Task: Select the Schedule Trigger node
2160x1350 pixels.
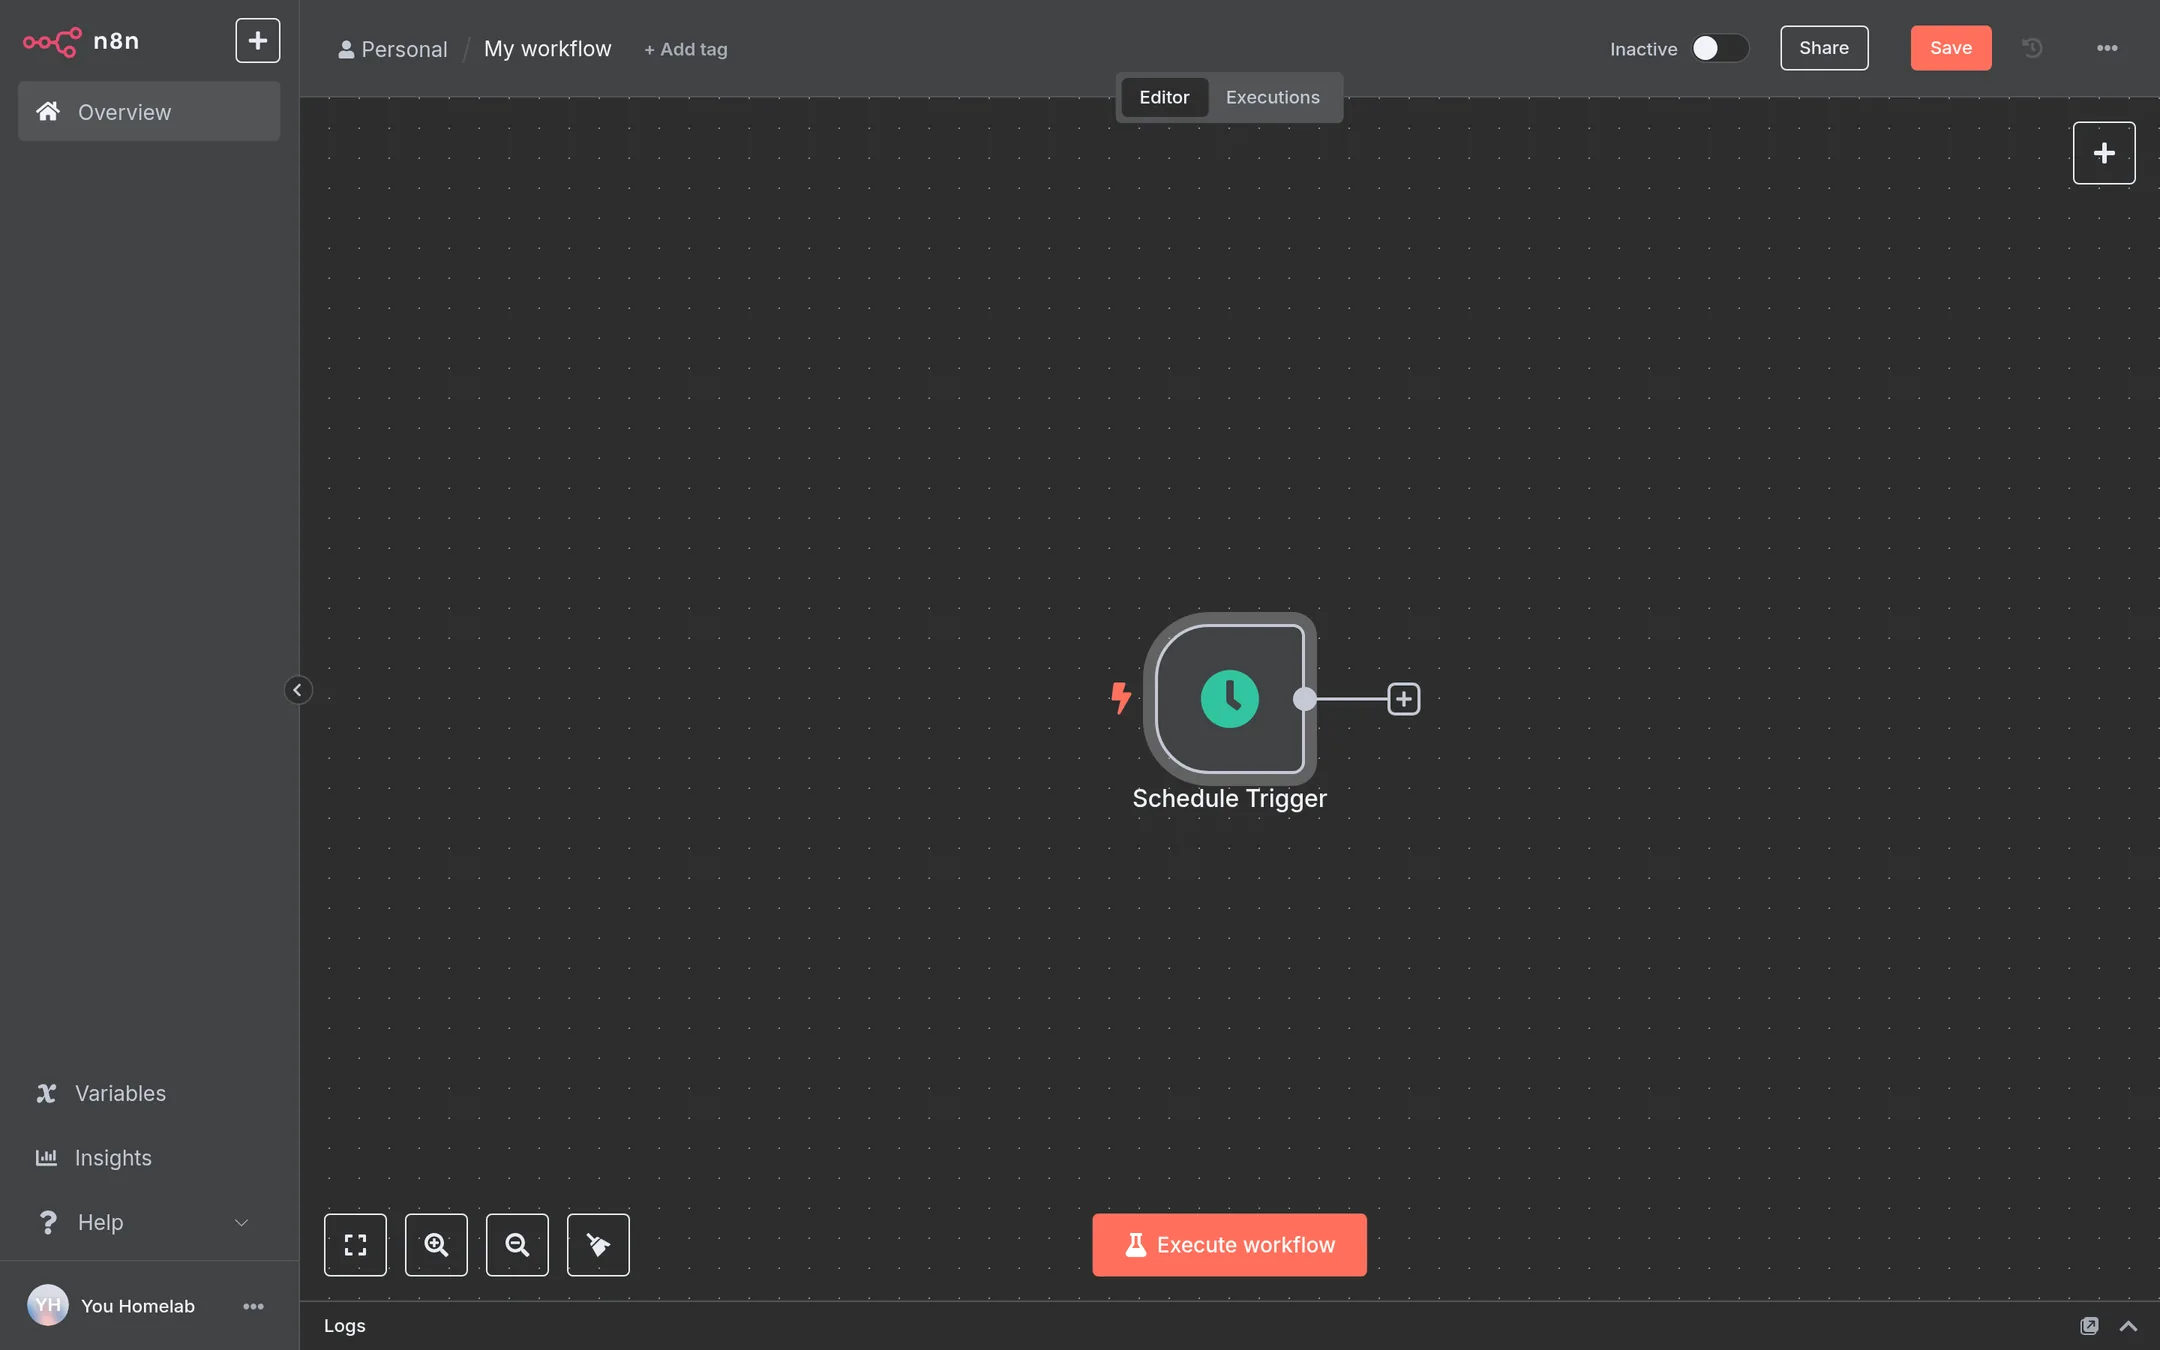Action: pos(1229,698)
